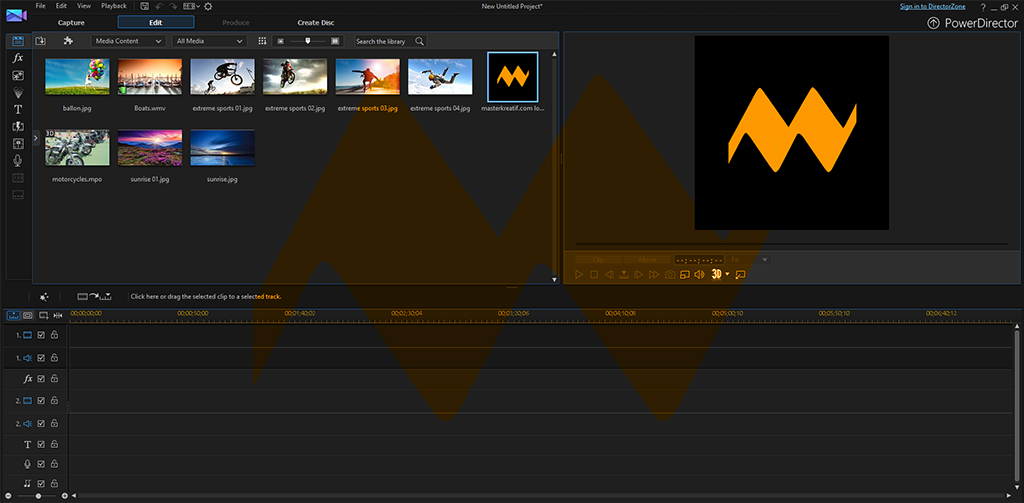Click the fast forward button
1024x503 pixels.
tap(654, 275)
